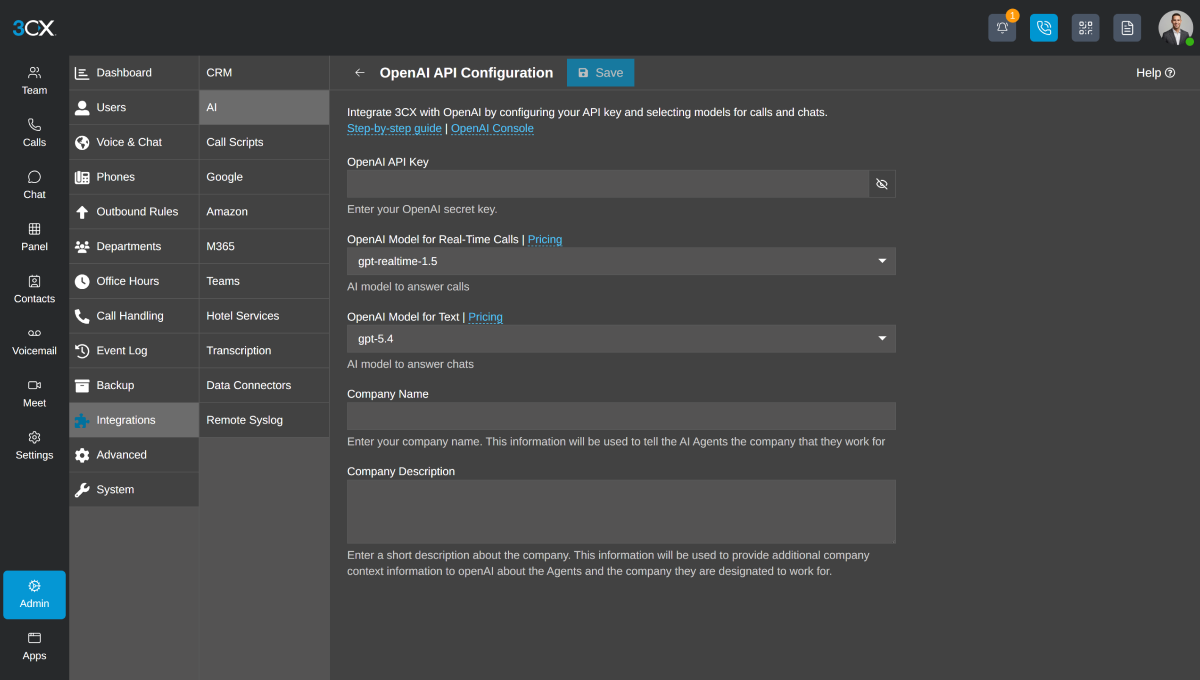Open Help link
1200x680 pixels.
1155,73
